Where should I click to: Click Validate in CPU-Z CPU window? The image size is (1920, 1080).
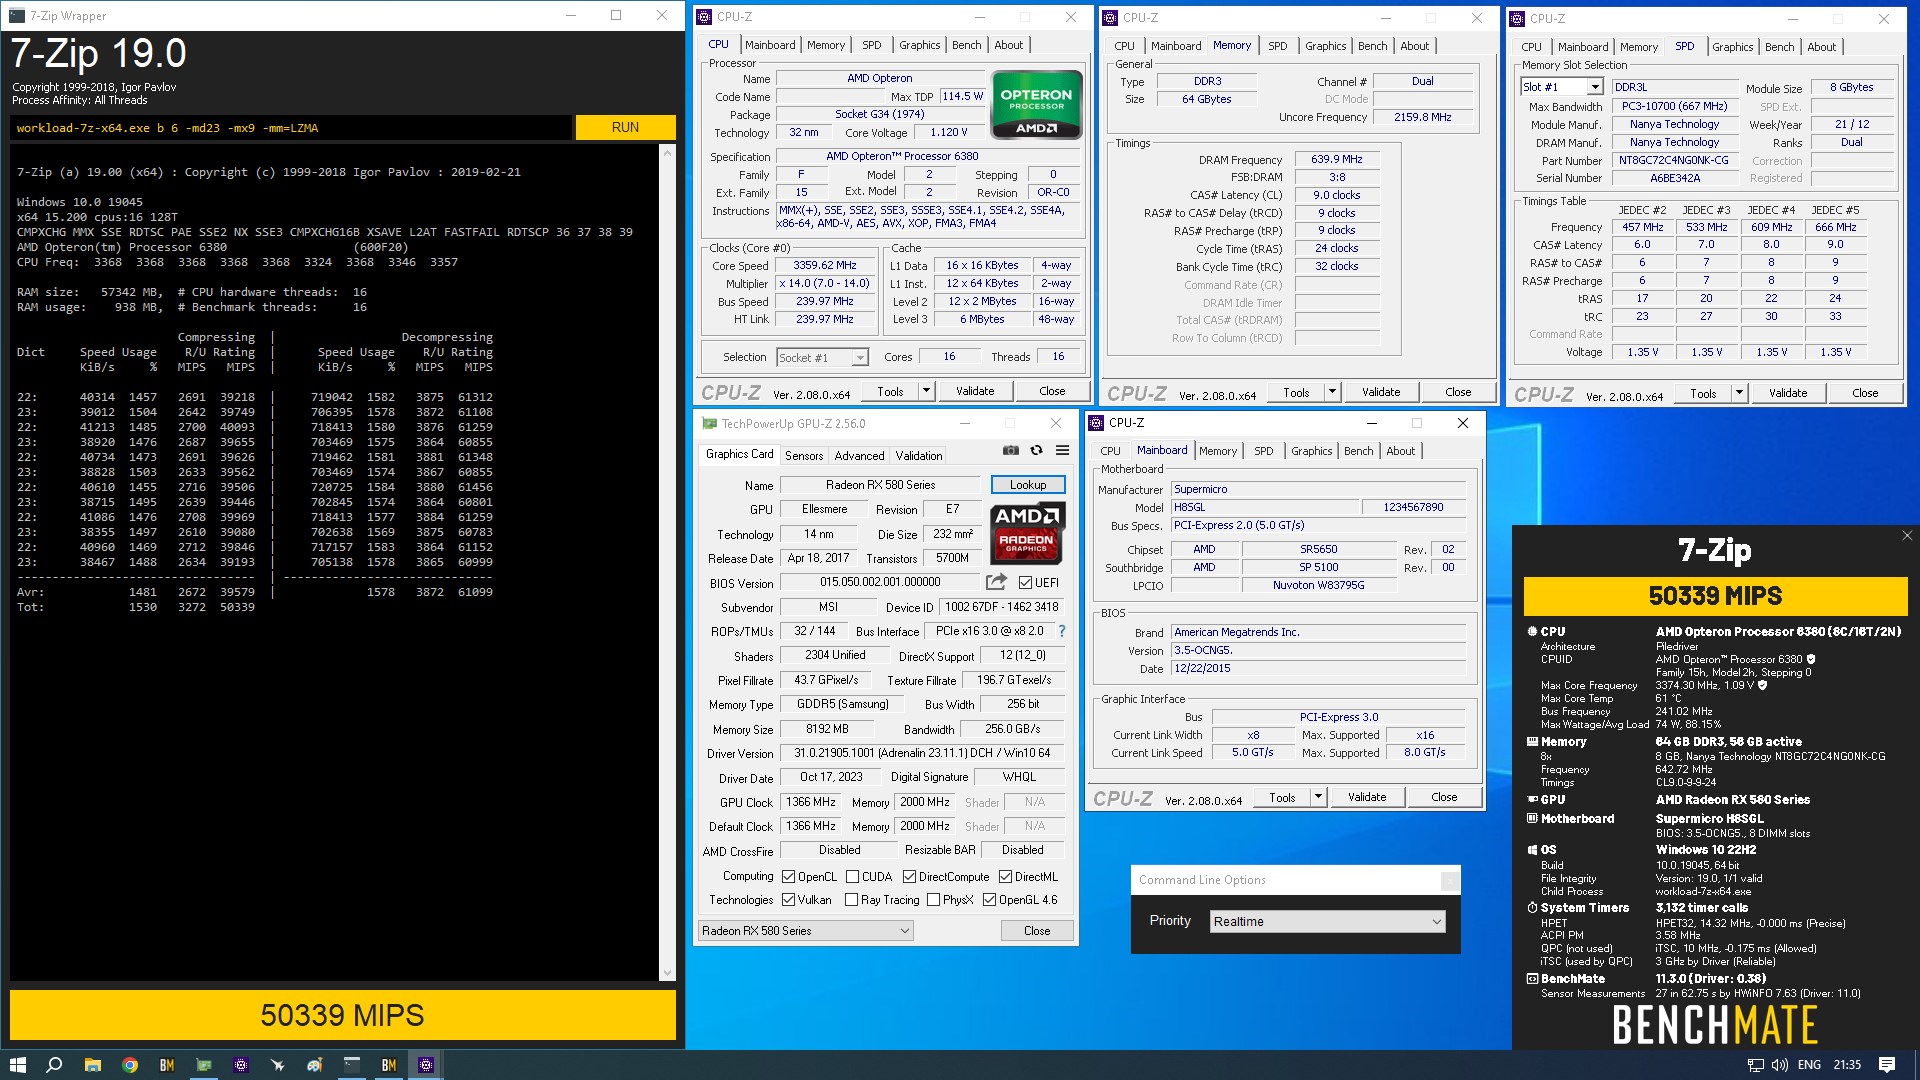pos(975,391)
